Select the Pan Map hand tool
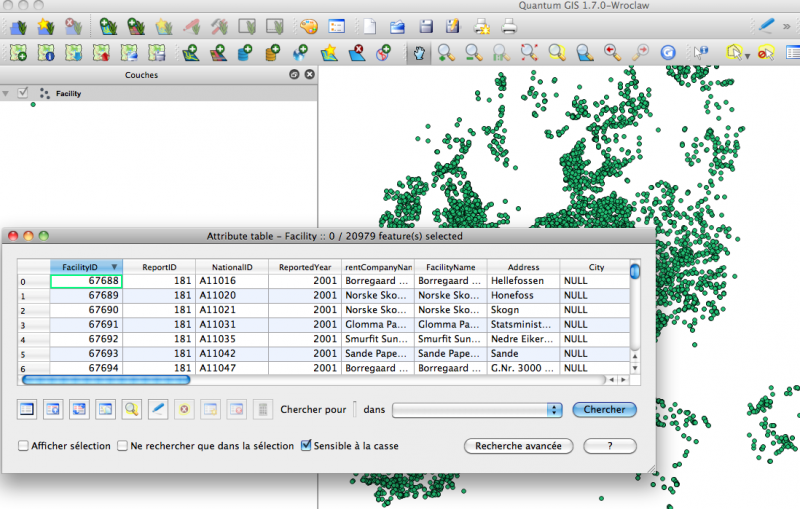 click(x=420, y=51)
